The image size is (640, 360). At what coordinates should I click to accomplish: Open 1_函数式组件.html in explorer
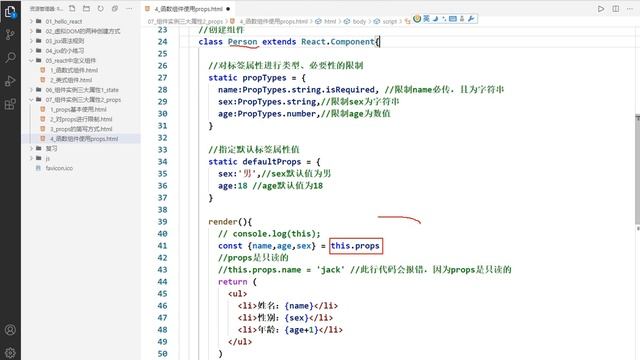(x=74, y=70)
